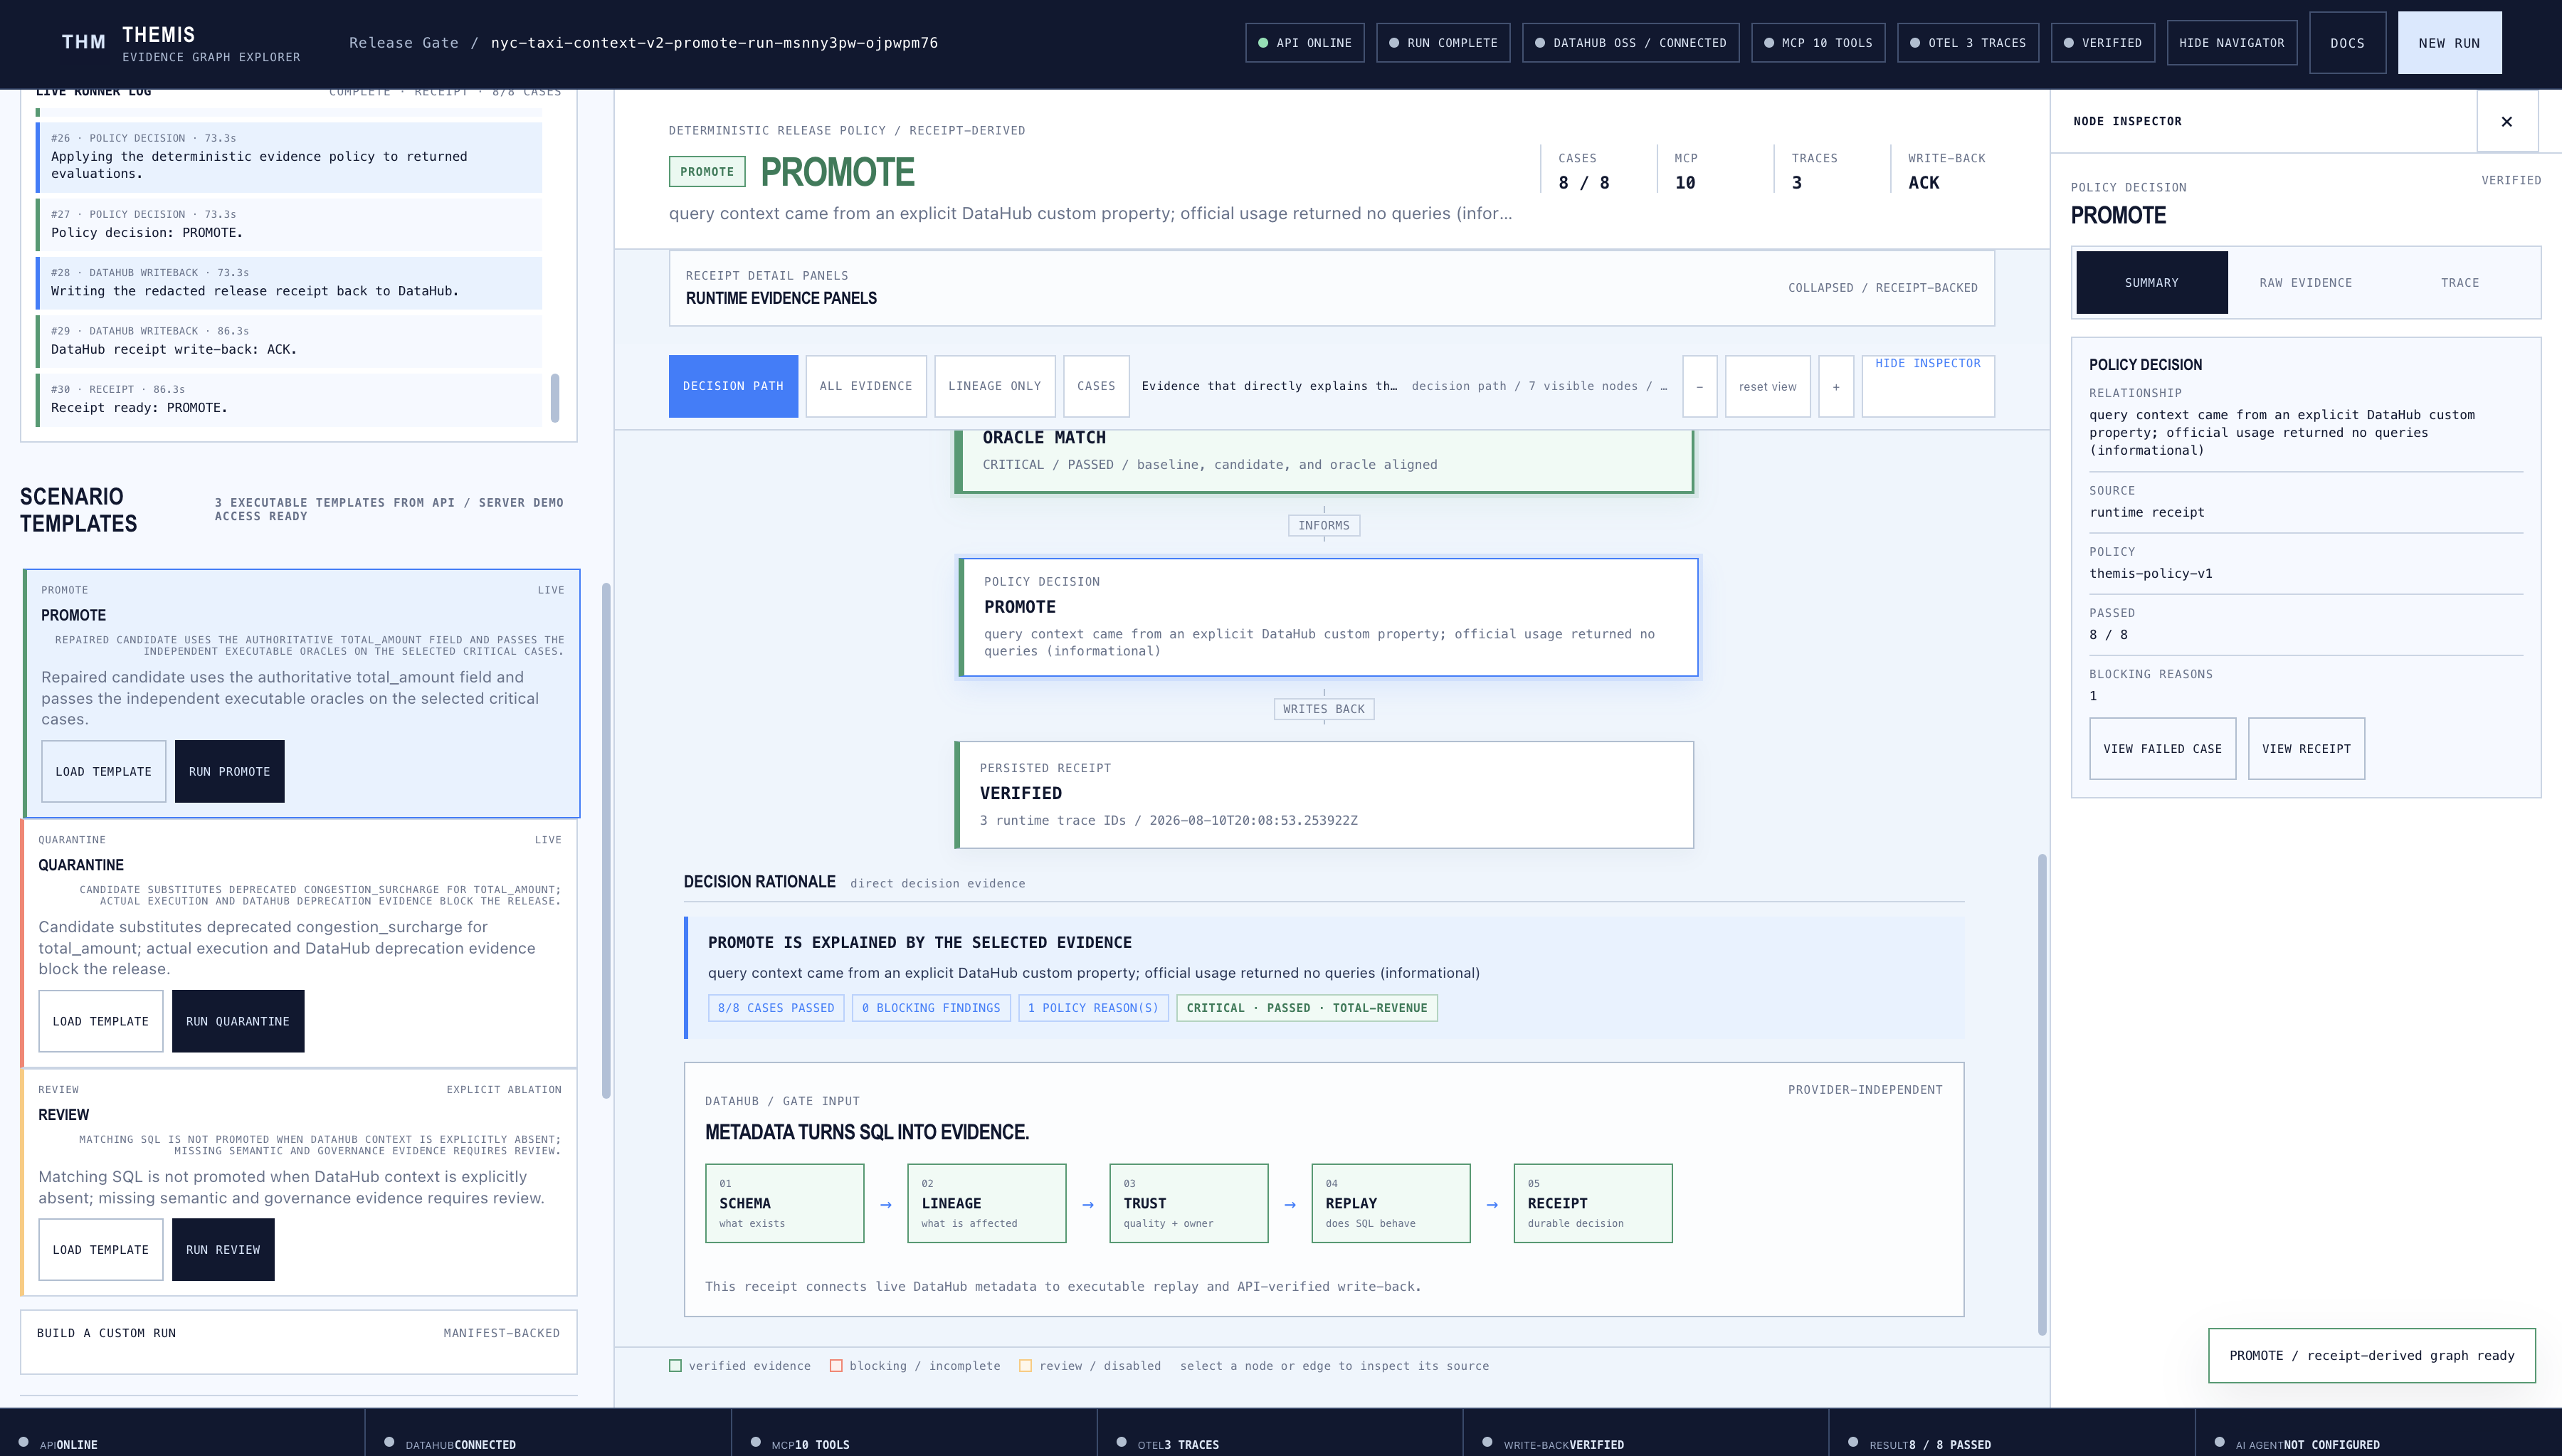2562x1456 pixels.
Task: Select log entry #27 Policy decision: PROMOTE
Action: (290, 224)
